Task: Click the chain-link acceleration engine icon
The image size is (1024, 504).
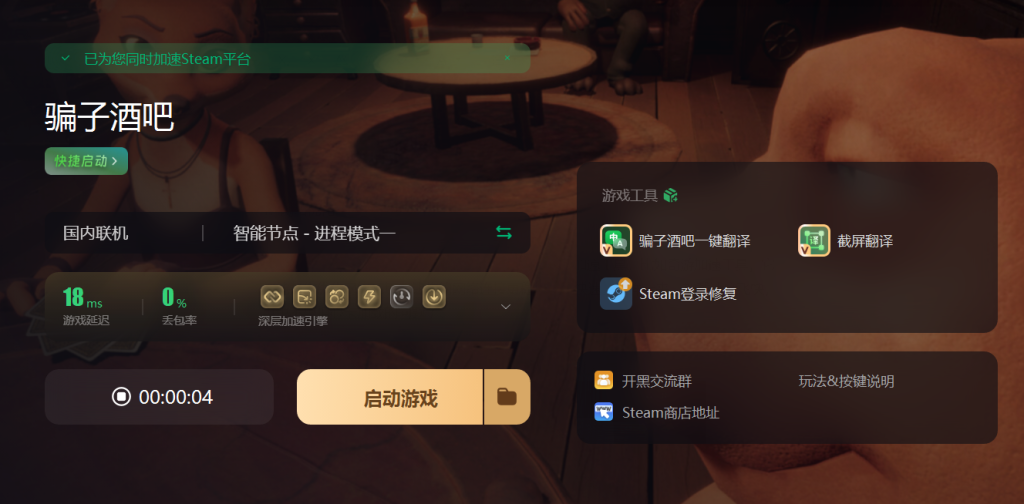Action: tap(272, 297)
